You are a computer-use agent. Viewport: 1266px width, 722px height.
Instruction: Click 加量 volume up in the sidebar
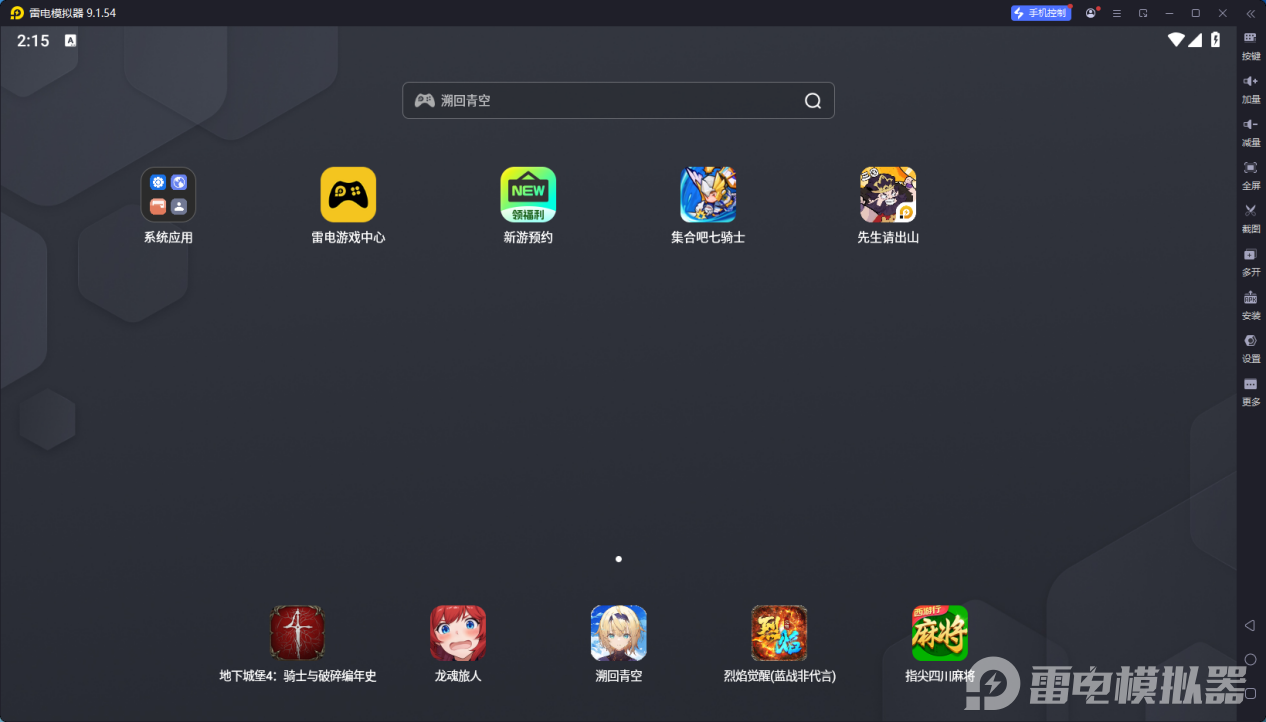pos(1251,88)
